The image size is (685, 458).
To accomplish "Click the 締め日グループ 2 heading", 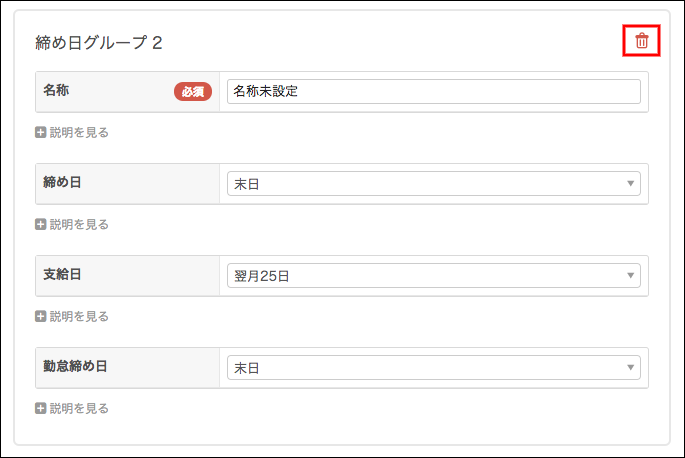I will (x=99, y=43).
